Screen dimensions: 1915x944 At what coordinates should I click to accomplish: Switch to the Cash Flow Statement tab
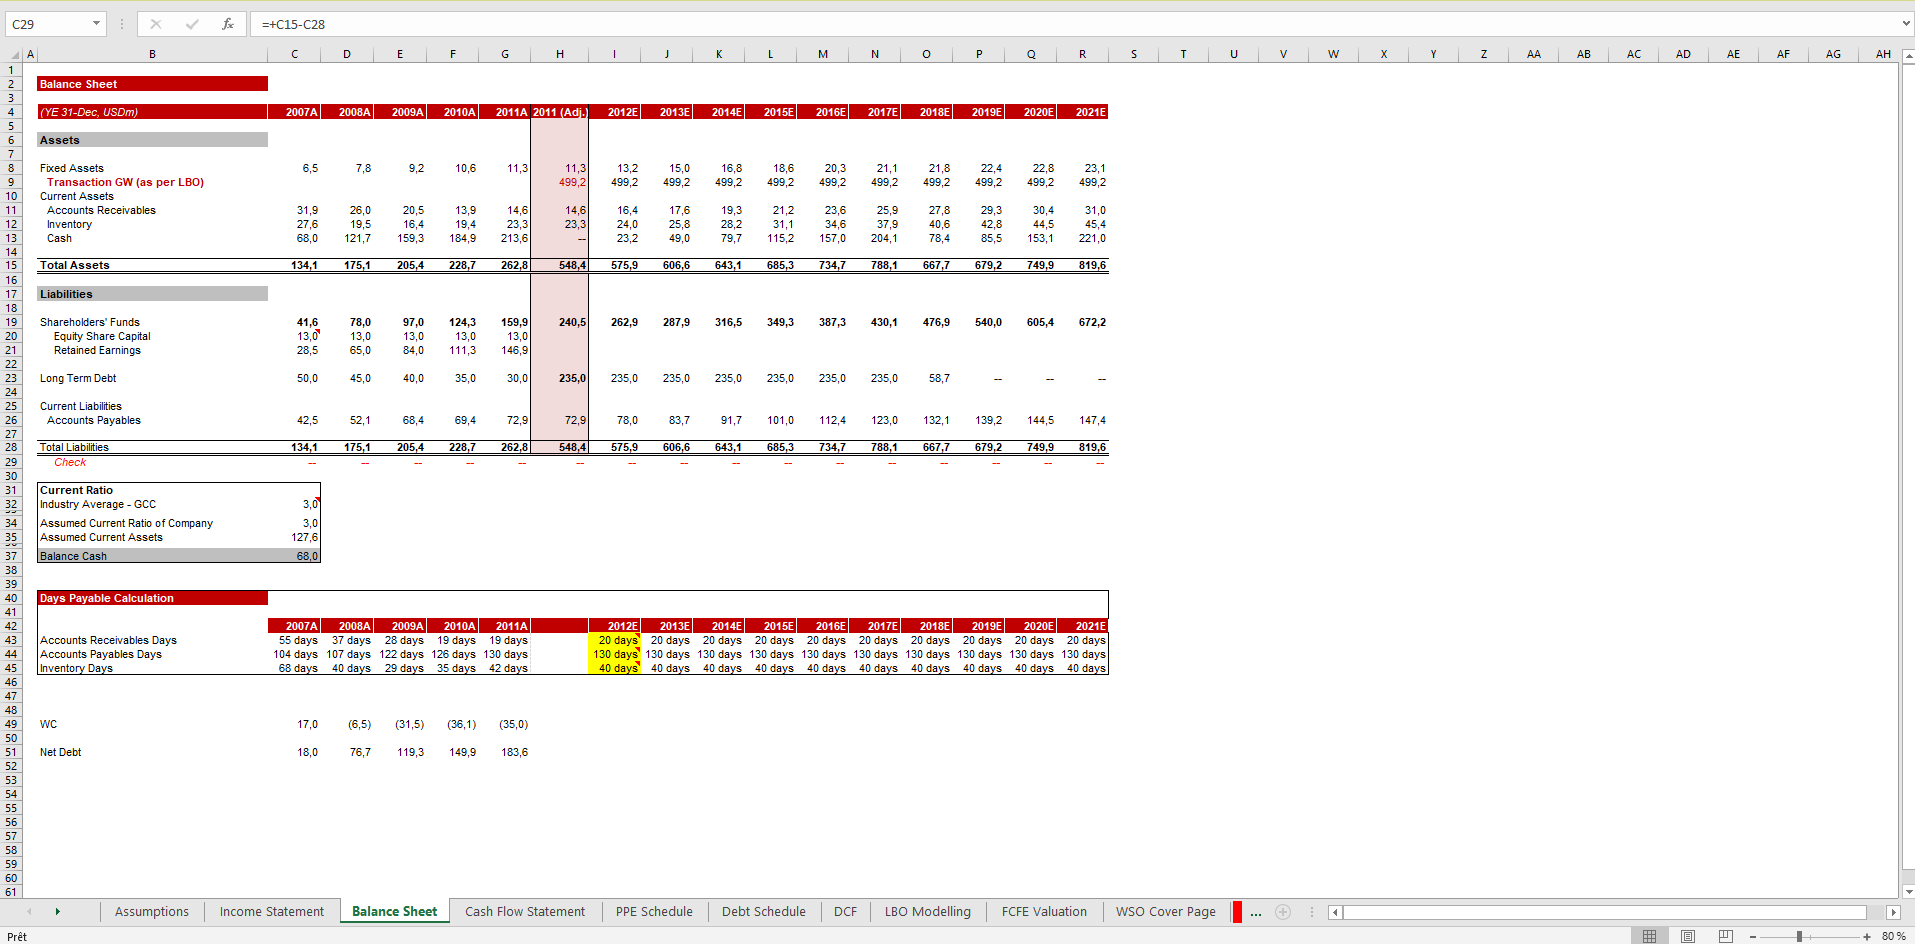point(525,912)
